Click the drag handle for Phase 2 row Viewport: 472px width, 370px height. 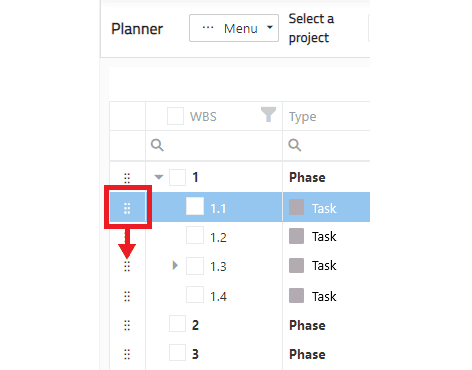127,325
